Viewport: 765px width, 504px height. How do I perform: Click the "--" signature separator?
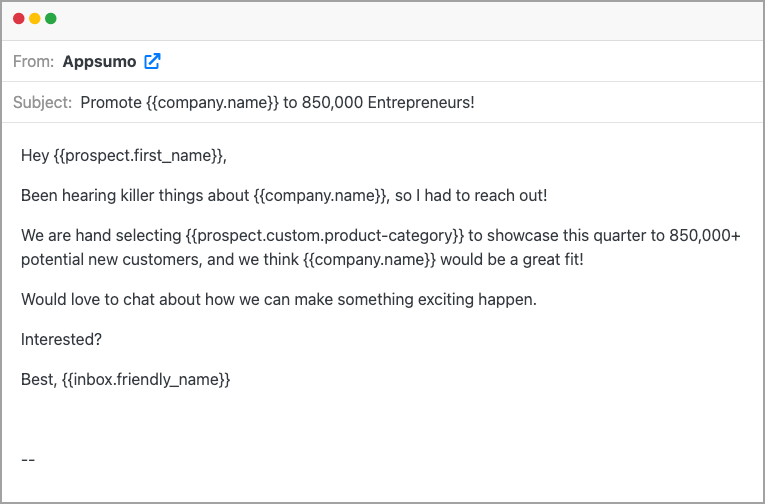[28, 459]
